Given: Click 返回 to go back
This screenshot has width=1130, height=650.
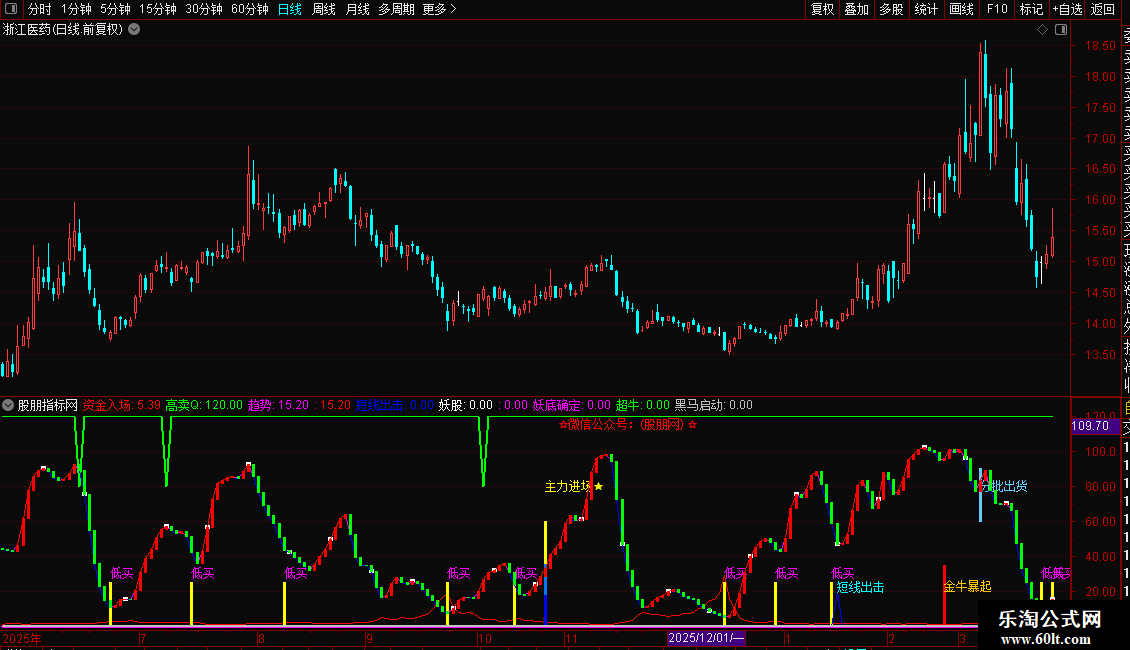Looking at the screenshot, I should (1103, 9).
